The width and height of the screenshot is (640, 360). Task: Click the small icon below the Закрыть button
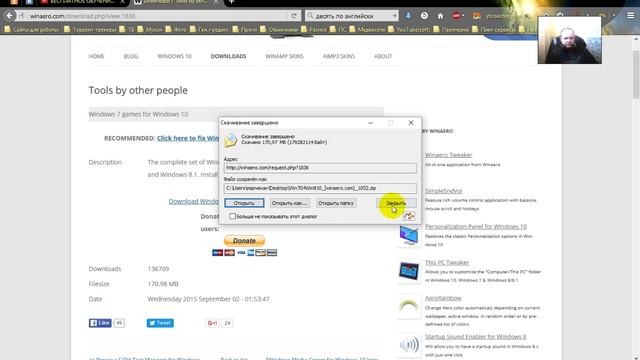click(x=409, y=216)
